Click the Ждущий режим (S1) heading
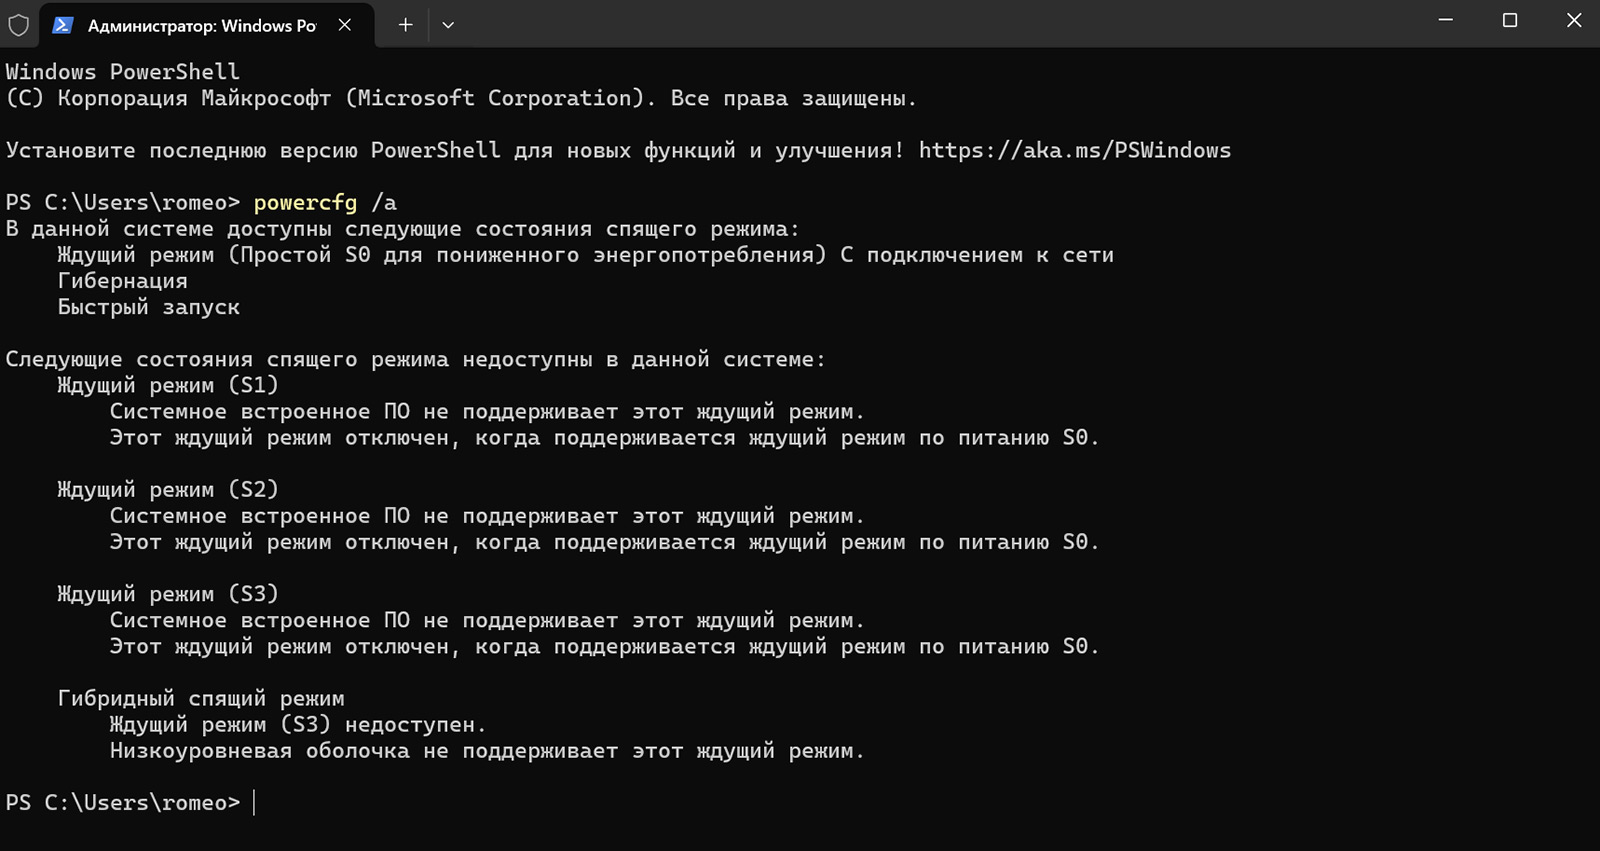The width and height of the screenshot is (1600, 851). coord(167,386)
